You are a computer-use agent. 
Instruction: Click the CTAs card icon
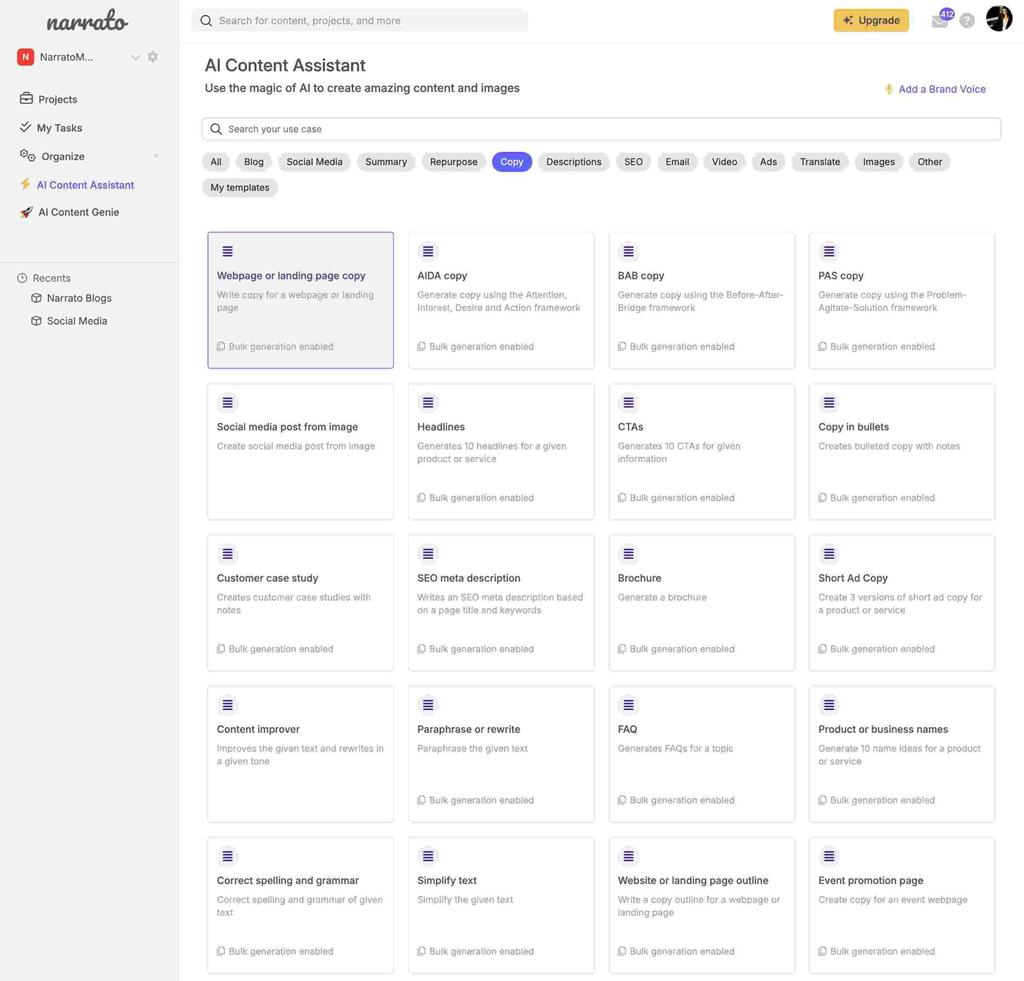[x=628, y=402]
